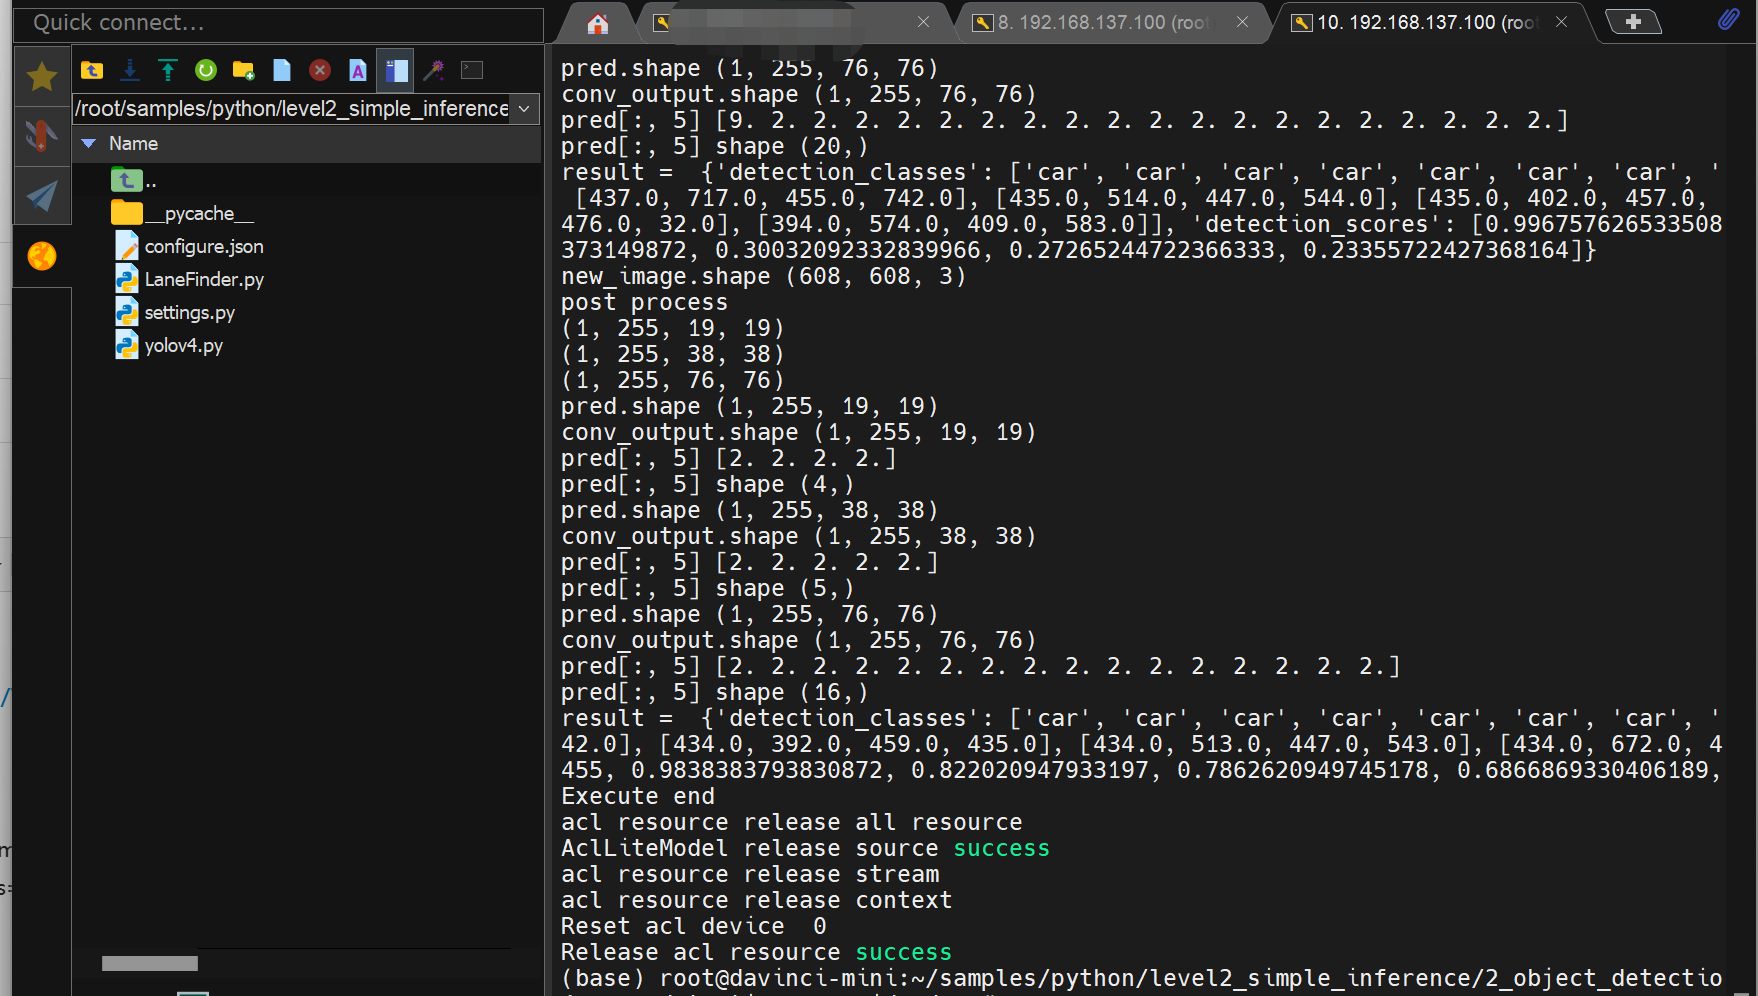The height and width of the screenshot is (996, 1758).
Task: Open the Sessions star panel
Action: point(42,75)
